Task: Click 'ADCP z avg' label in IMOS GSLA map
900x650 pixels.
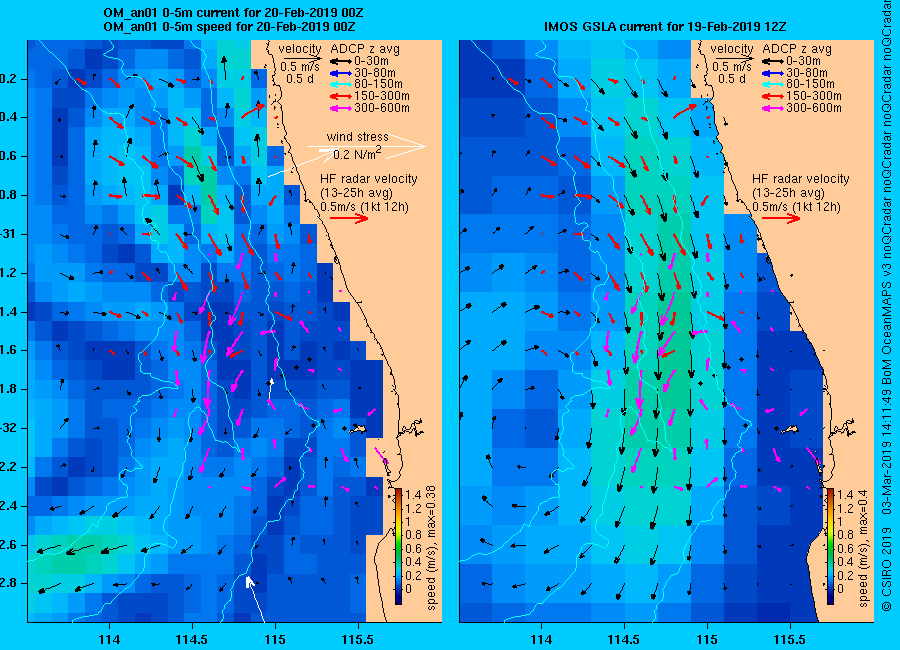Action: (x=797, y=49)
